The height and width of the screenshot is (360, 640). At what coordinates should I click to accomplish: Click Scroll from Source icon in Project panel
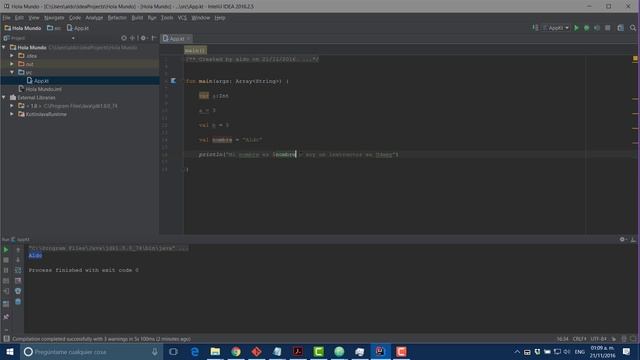click(x=124, y=38)
